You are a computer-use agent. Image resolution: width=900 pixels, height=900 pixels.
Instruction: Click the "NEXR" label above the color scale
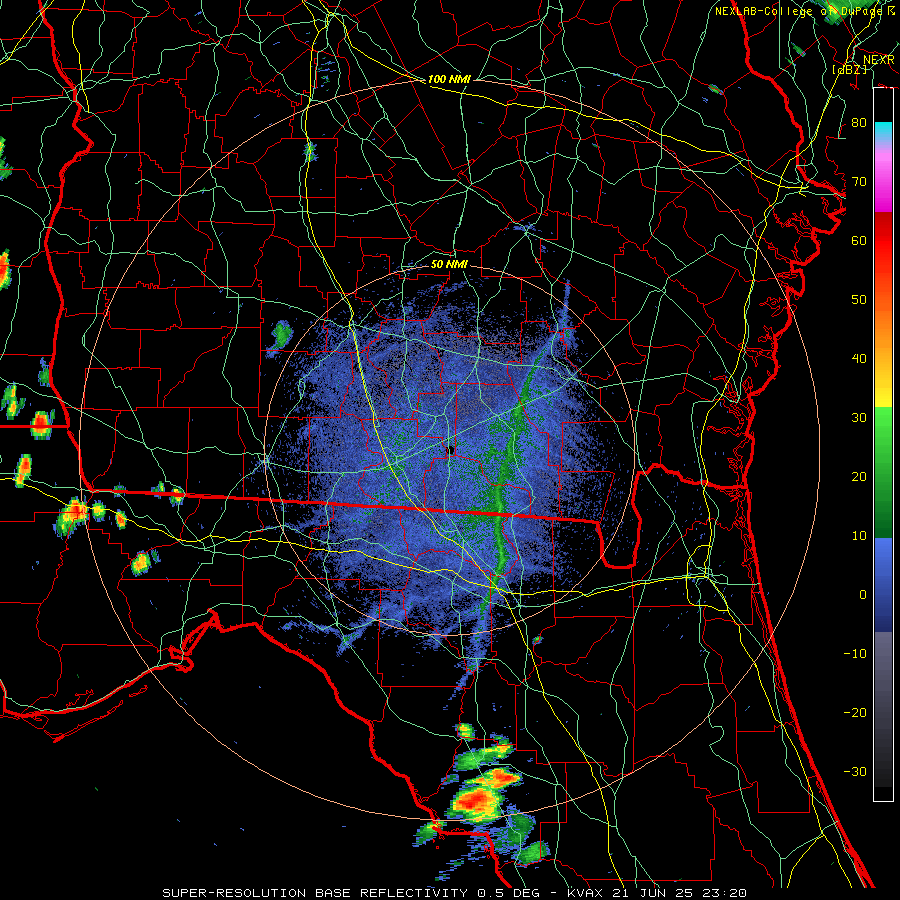click(879, 60)
